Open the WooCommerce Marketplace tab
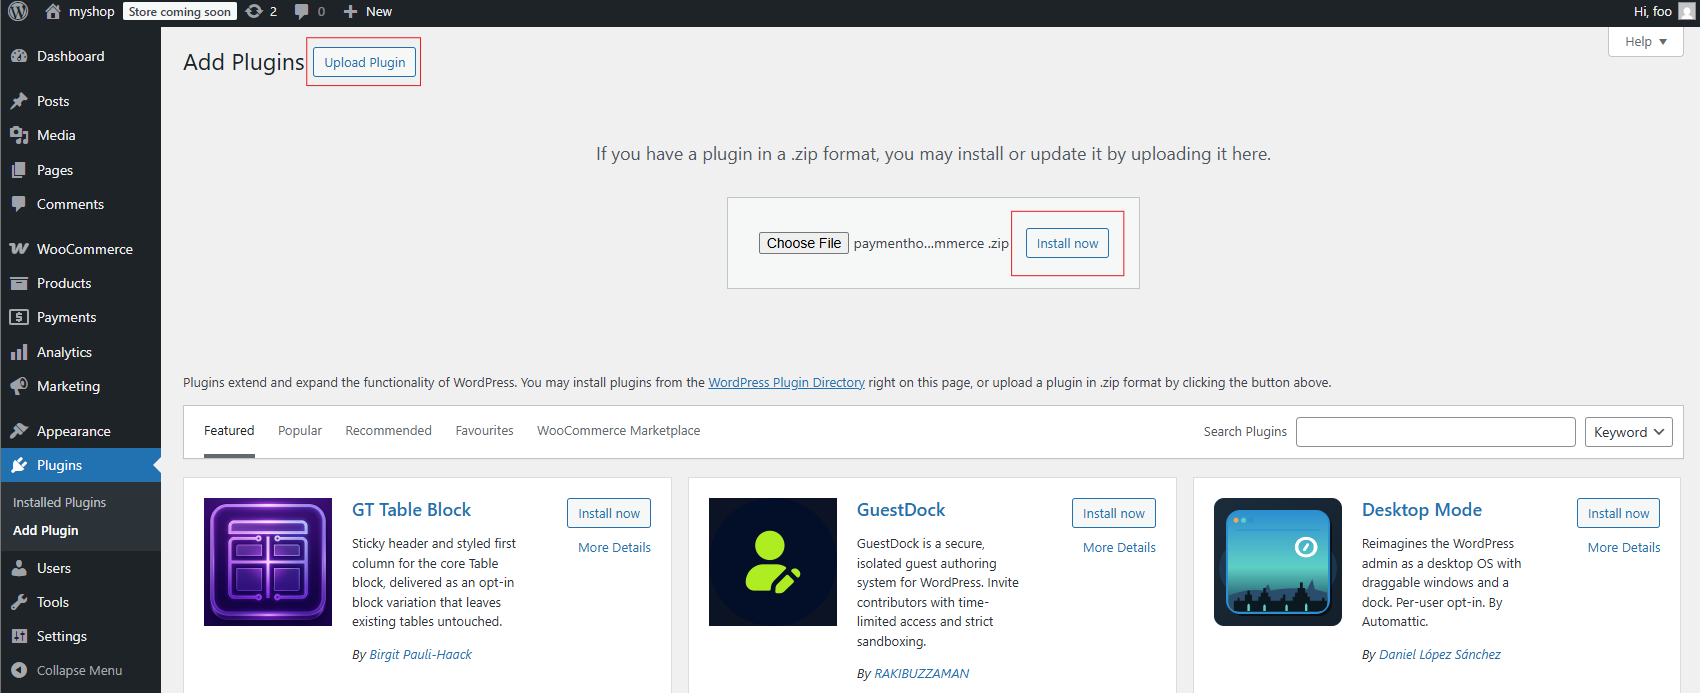This screenshot has height=693, width=1700. pos(618,431)
